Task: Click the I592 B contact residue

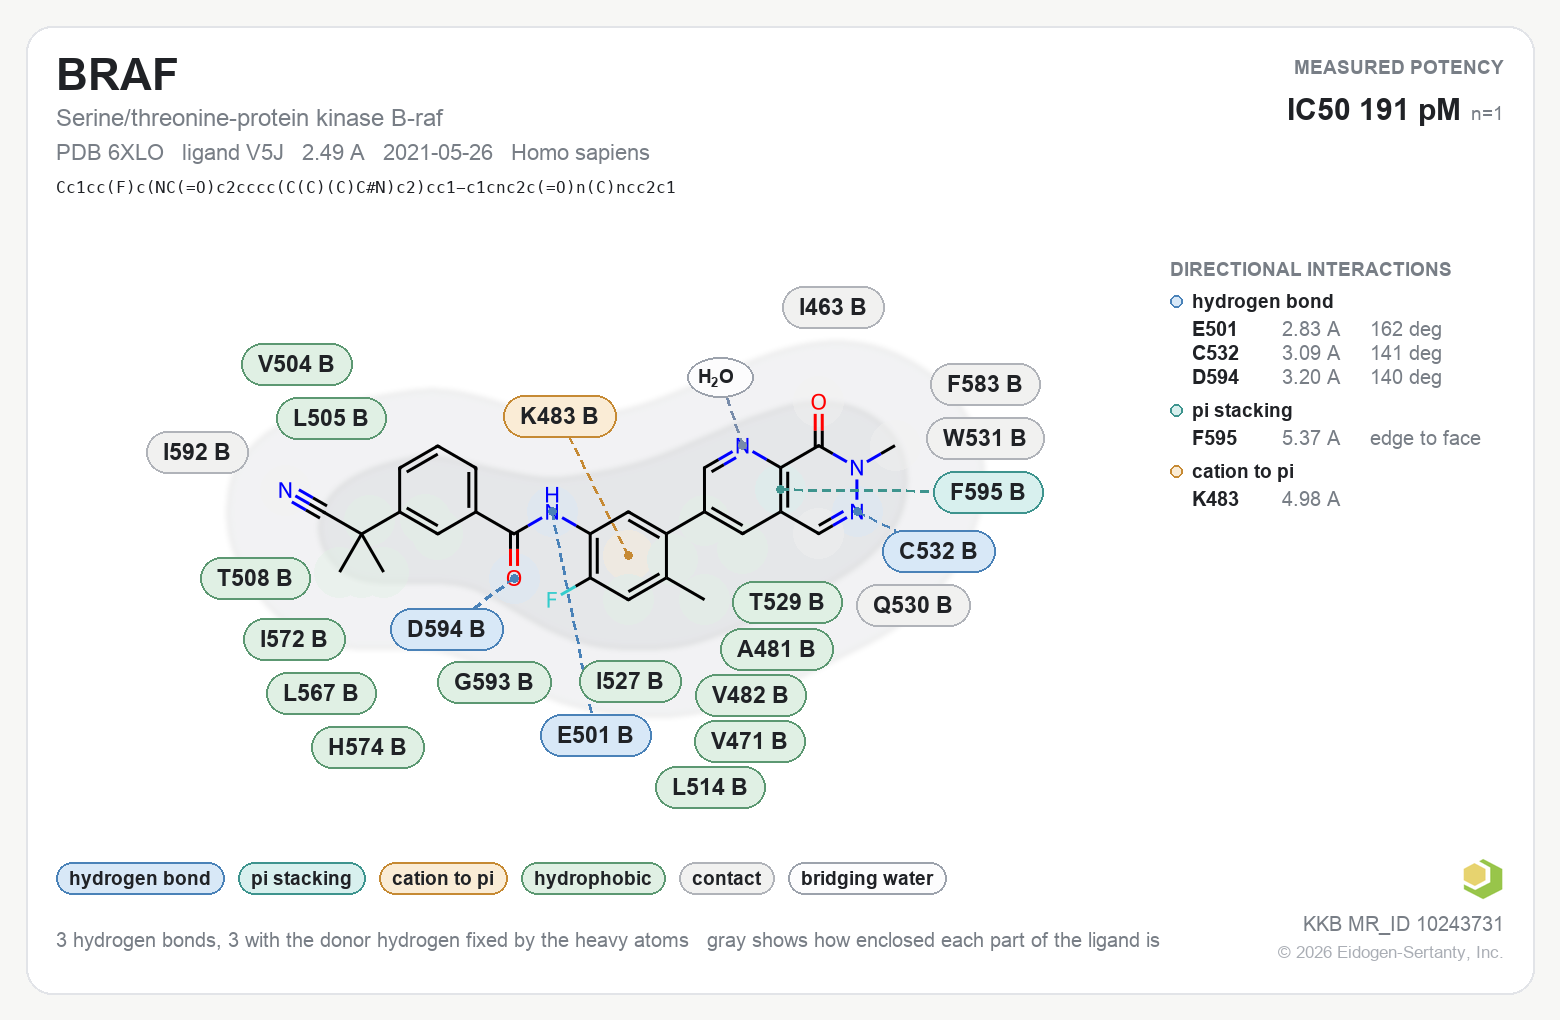Action: tap(197, 452)
